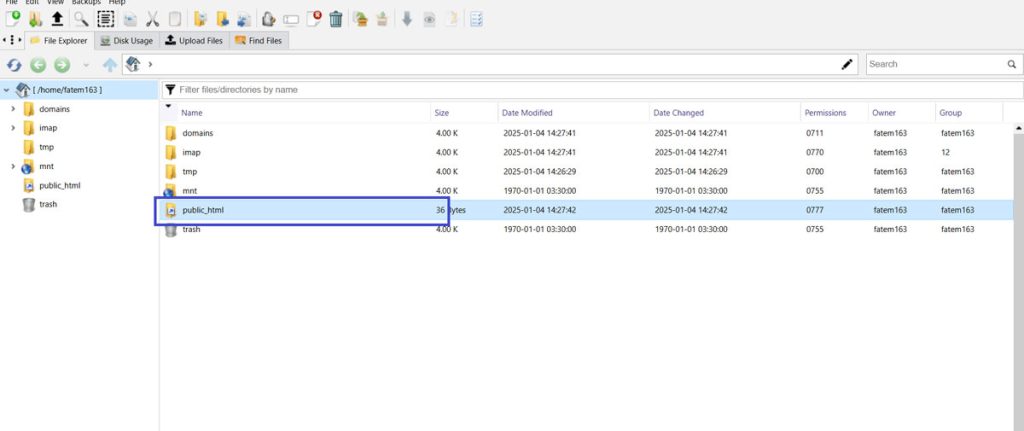Select the imap row in file list
Viewport: 1024px width, 431px height.
(x=588, y=152)
